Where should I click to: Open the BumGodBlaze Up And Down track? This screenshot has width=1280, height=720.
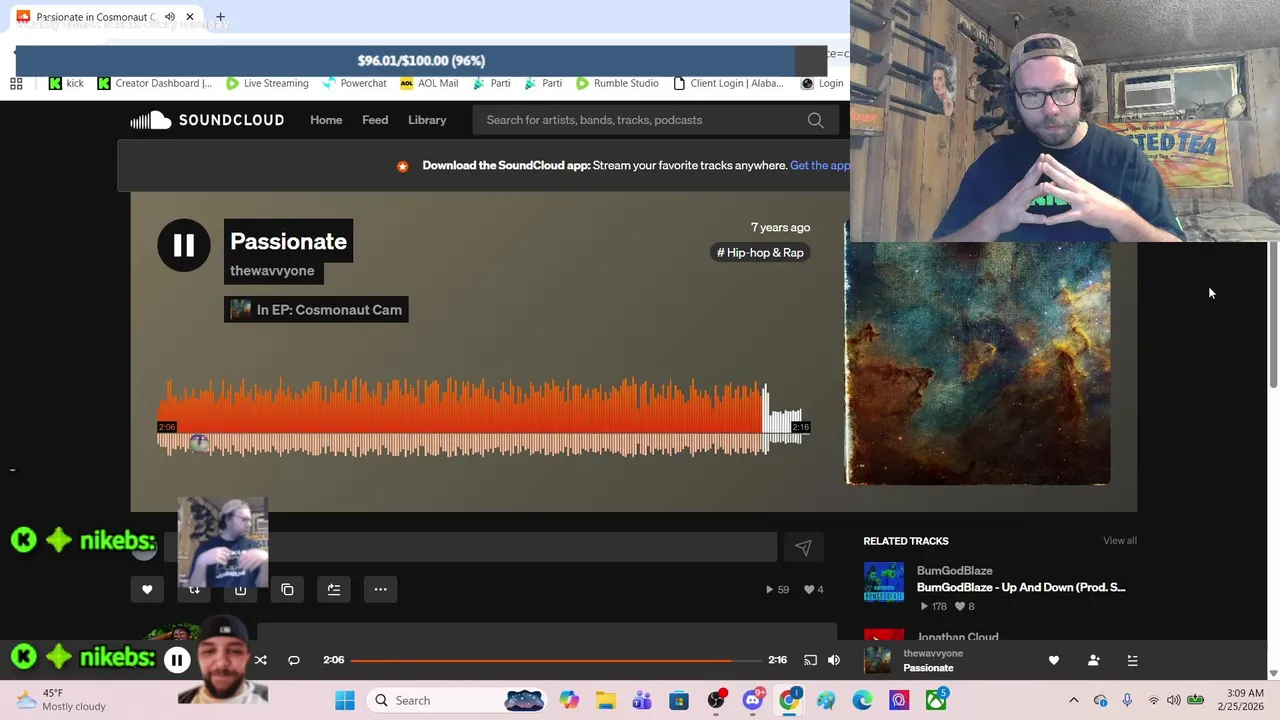click(x=1021, y=588)
